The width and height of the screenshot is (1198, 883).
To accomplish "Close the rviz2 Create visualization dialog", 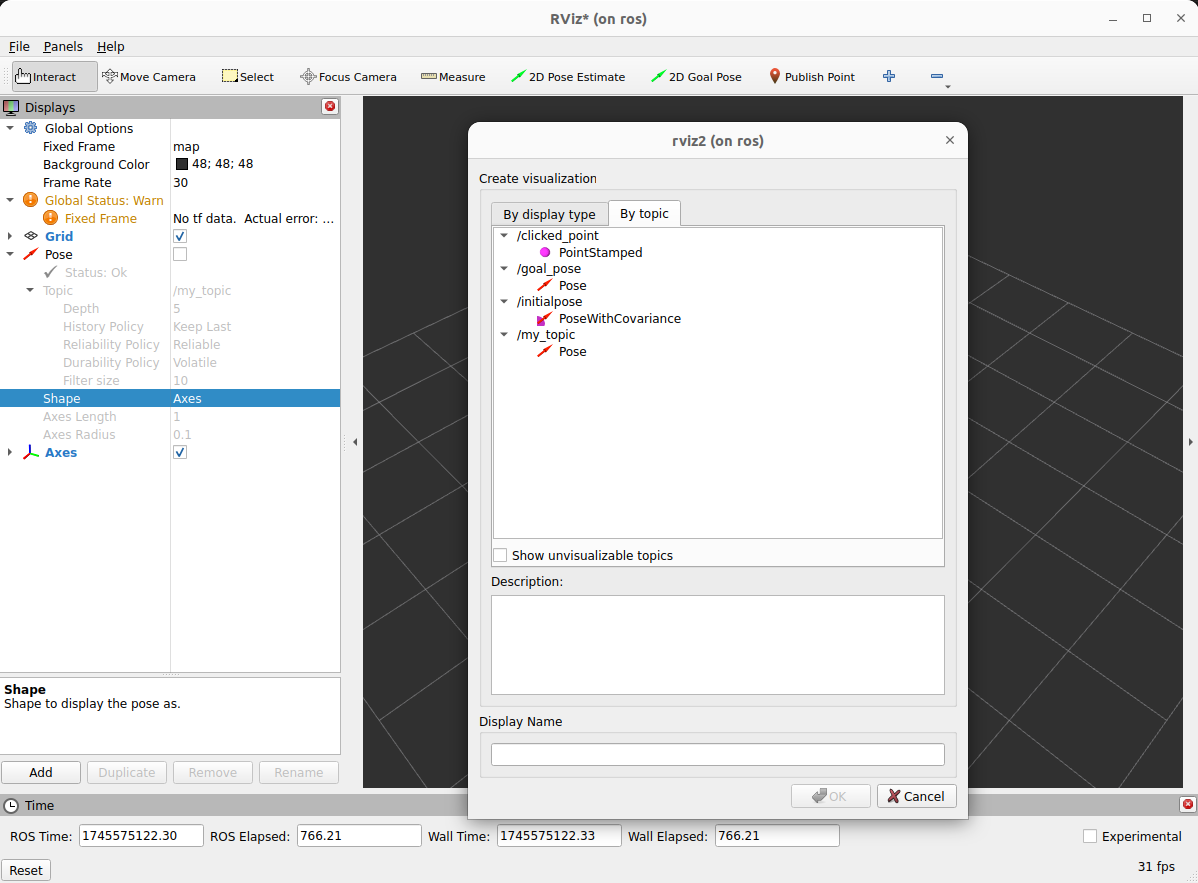I will tap(950, 140).
